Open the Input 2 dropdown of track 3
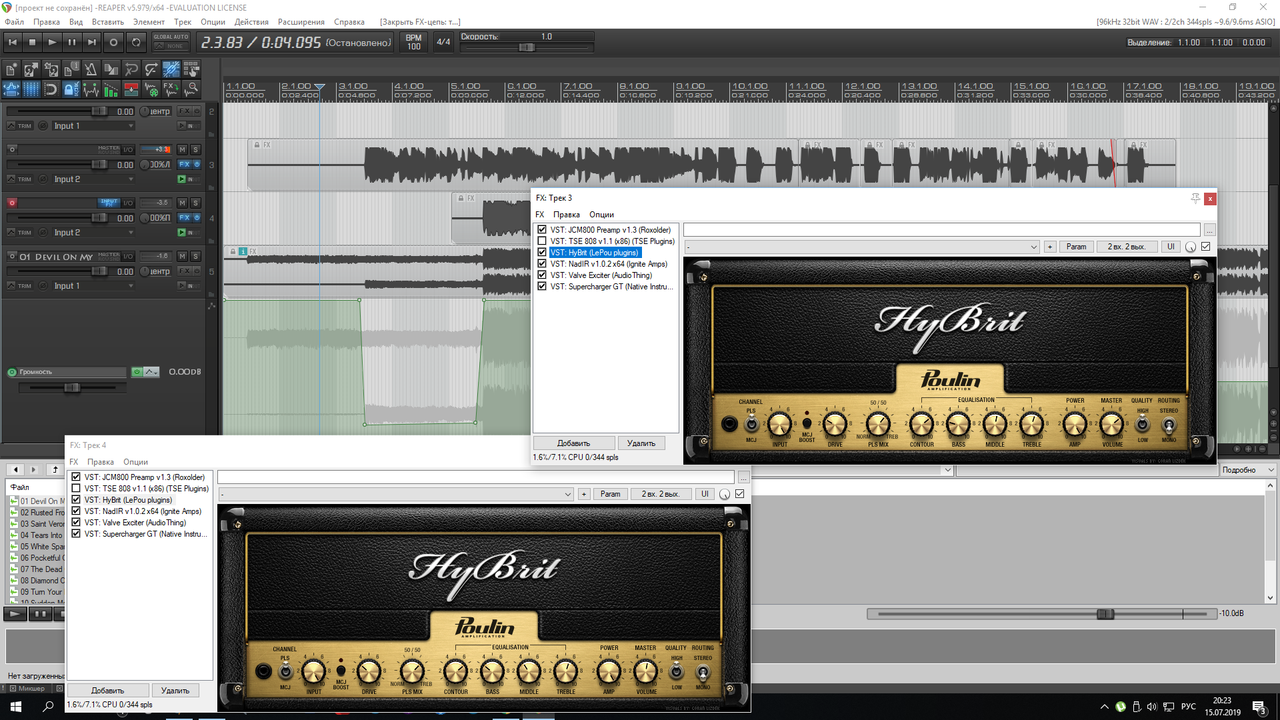 93,179
